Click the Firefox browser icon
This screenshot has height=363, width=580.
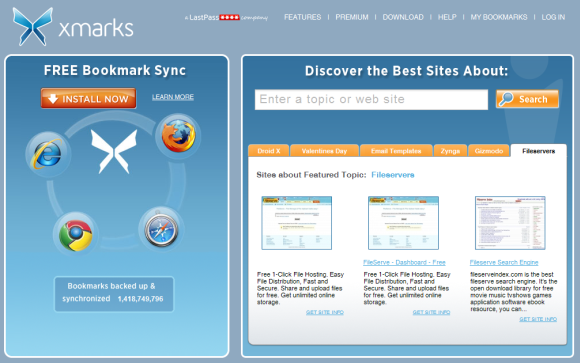[178, 136]
